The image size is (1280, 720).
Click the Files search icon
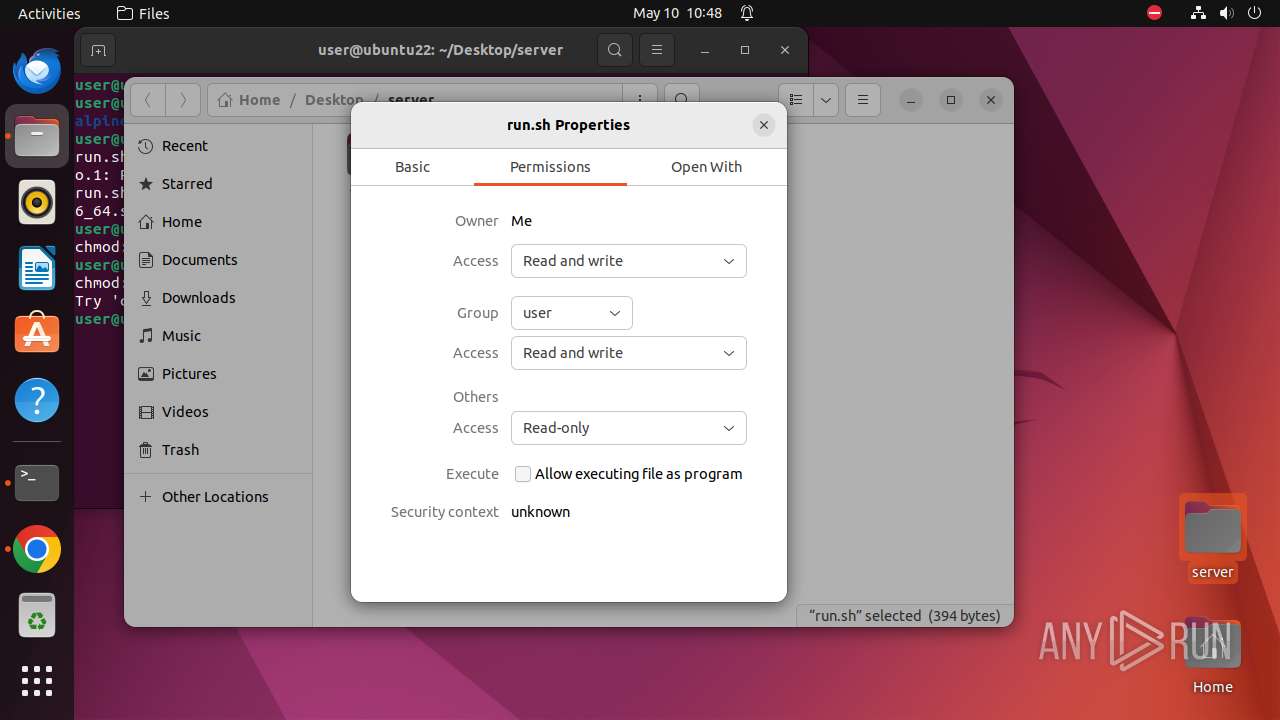[681, 100]
